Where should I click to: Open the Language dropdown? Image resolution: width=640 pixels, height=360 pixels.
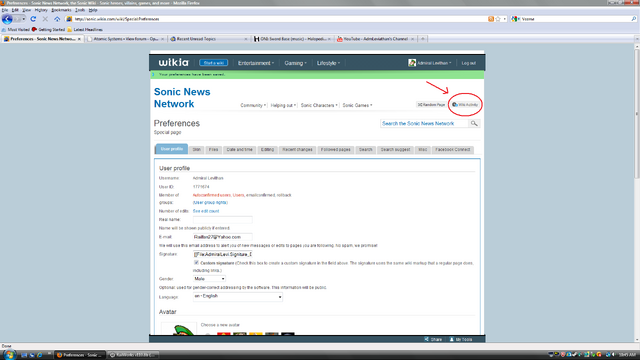click(x=238, y=297)
